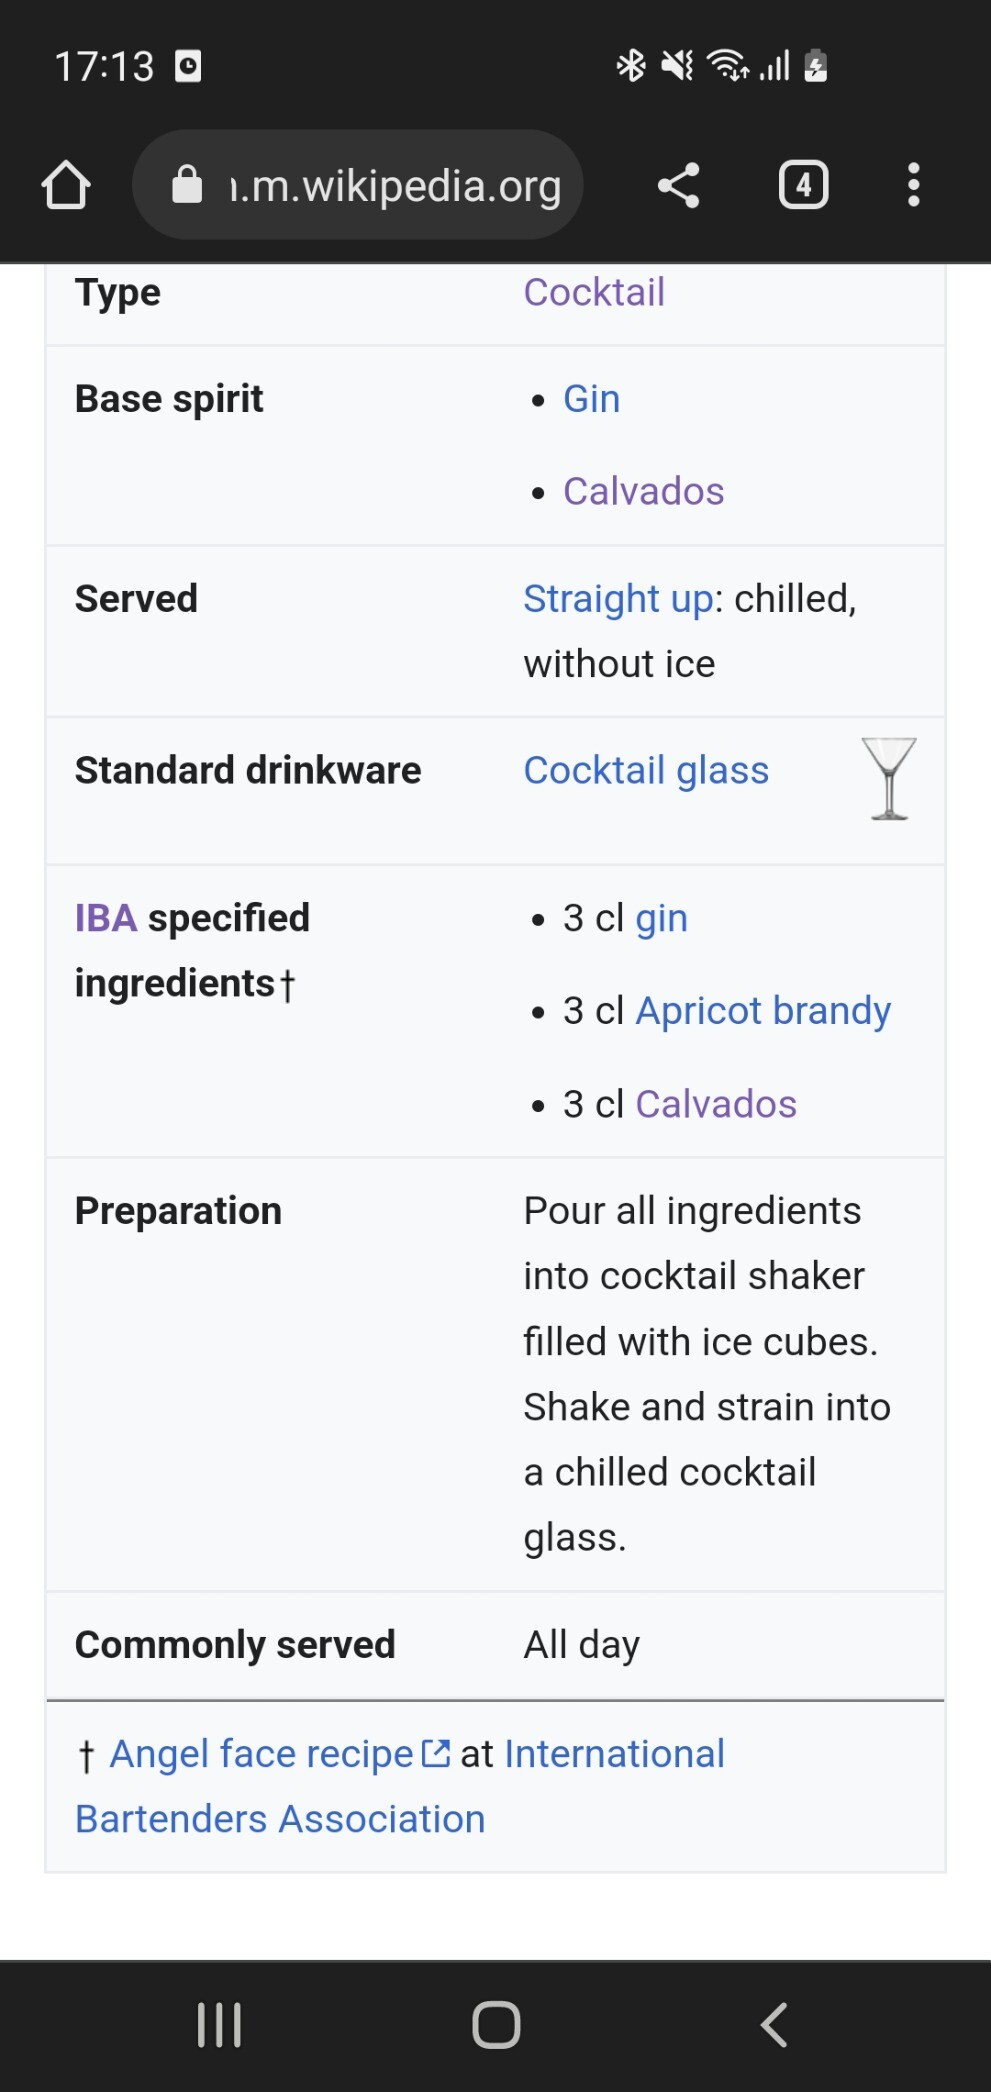
Task: Open the International Bartenders Association link
Action: pyautogui.click(x=614, y=1754)
